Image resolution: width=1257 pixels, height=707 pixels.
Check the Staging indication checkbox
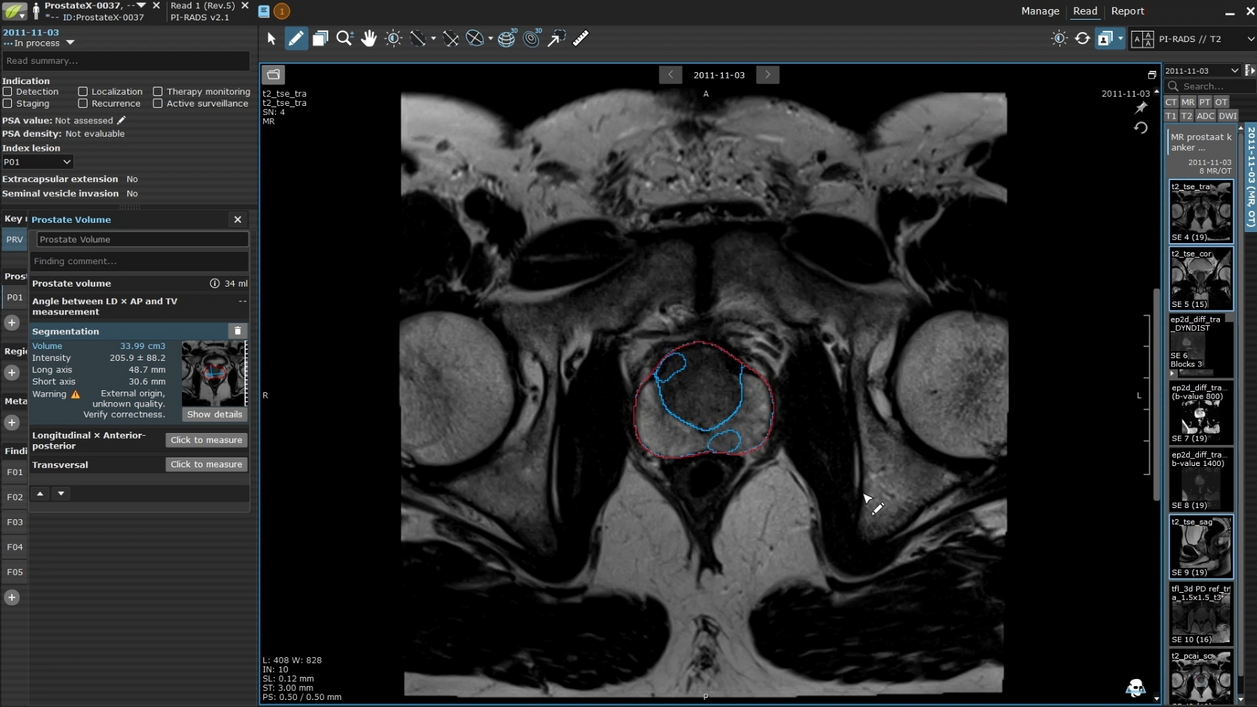[x=8, y=103]
